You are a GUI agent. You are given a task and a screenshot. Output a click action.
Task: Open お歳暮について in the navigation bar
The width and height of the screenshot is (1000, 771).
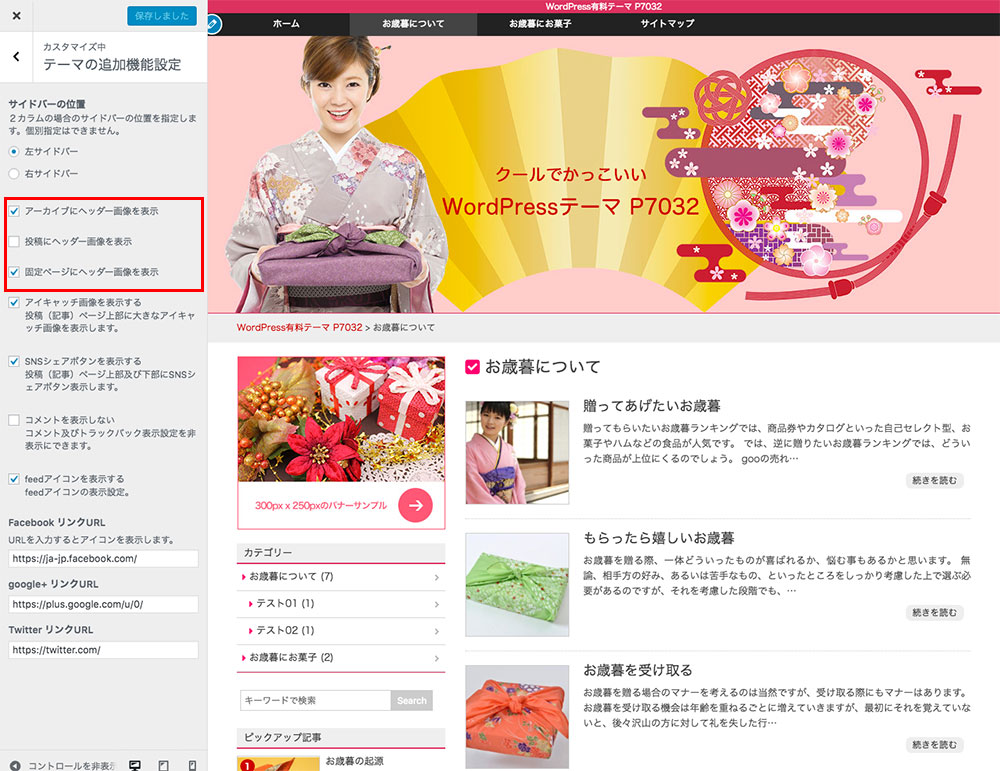pos(413,24)
